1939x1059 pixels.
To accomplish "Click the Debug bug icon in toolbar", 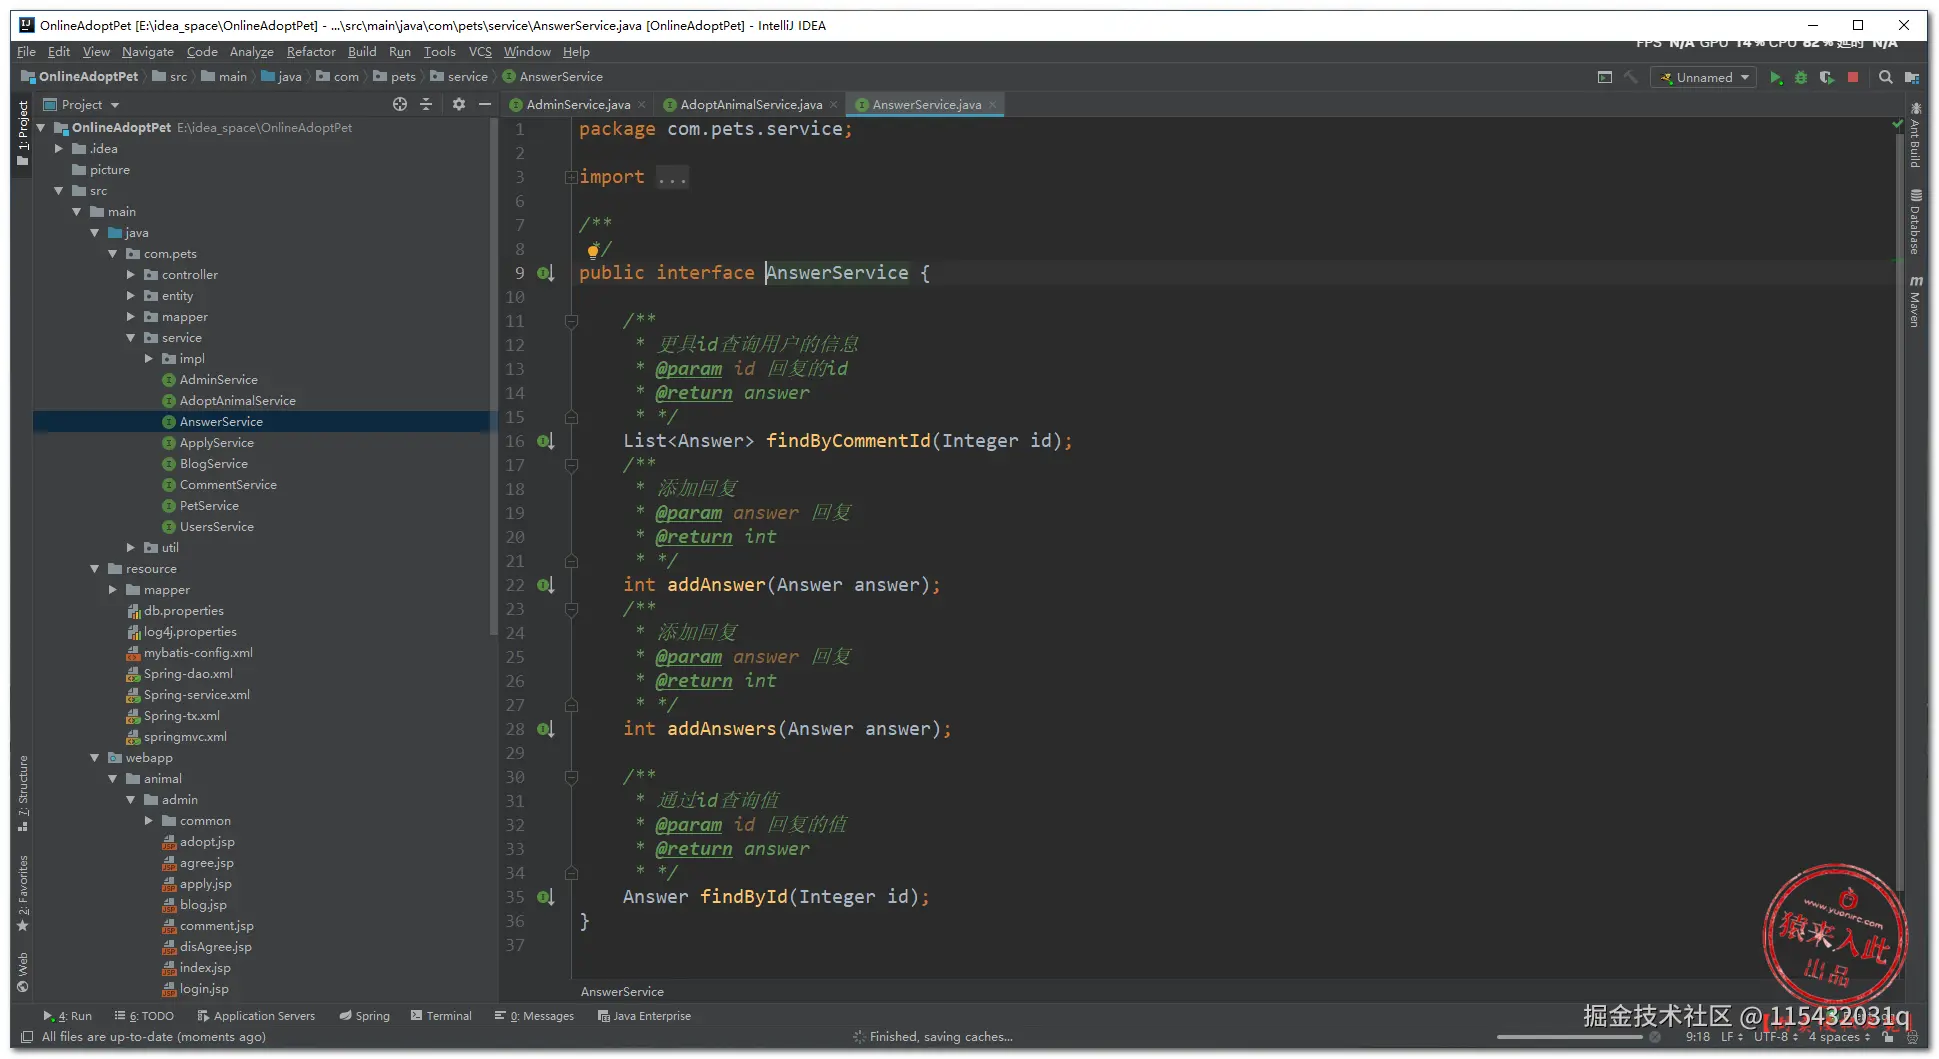I will (x=1801, y=78).
